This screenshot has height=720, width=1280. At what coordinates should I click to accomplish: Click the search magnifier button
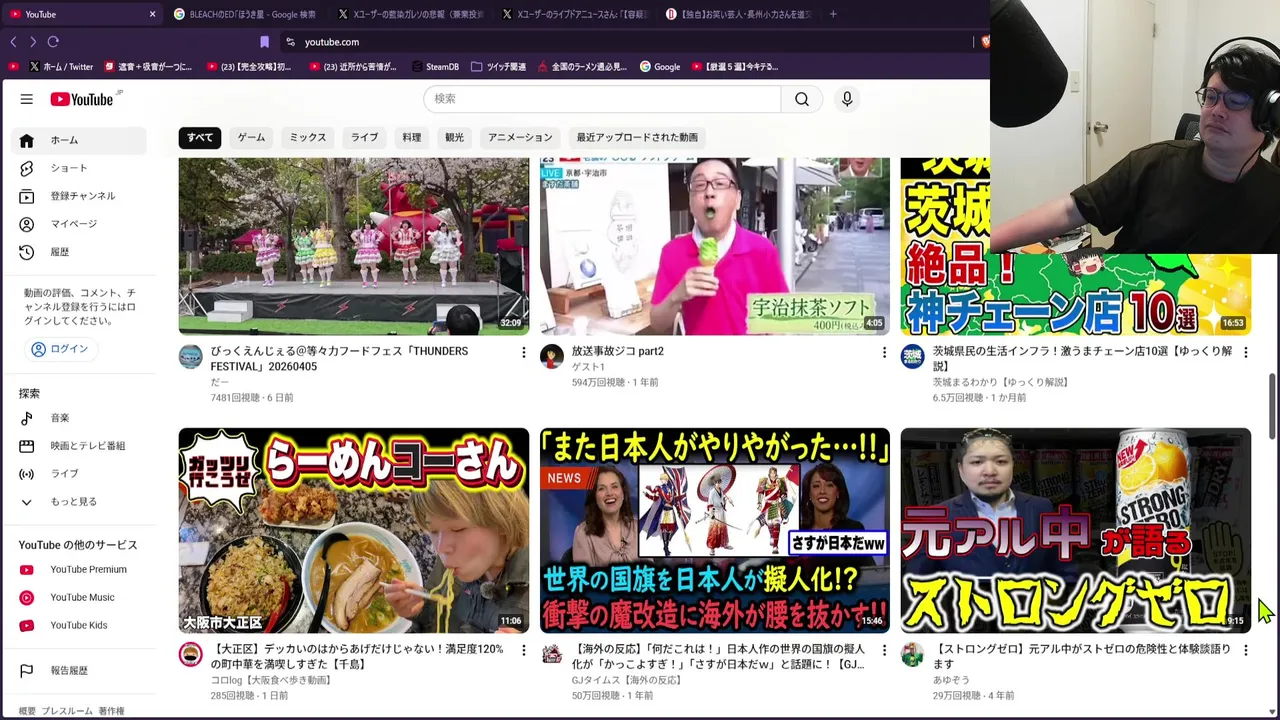tap(802, 99)
